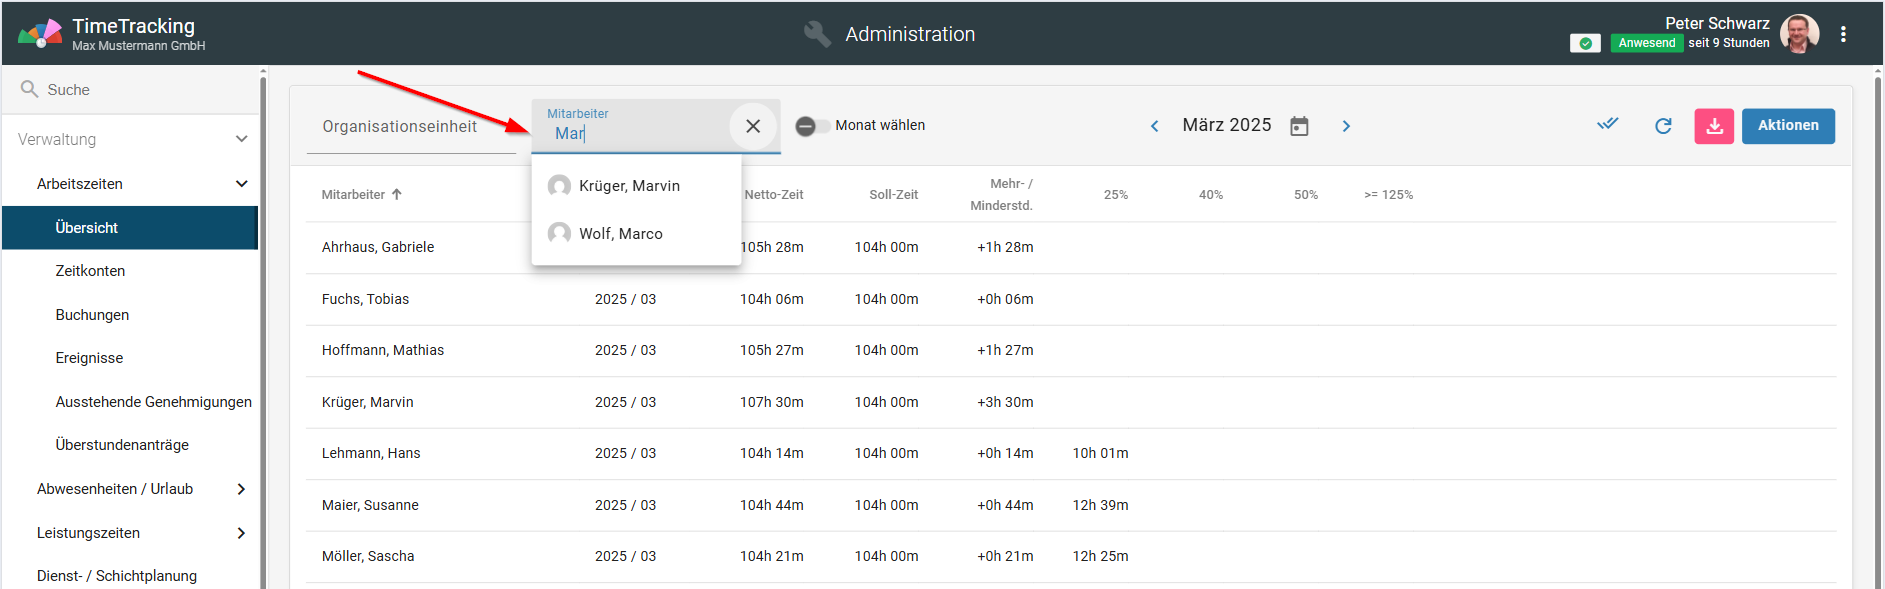Select Krüger, Marvin from suggestions
Screen dimensions: 1885x589
(x=629, y=186)
